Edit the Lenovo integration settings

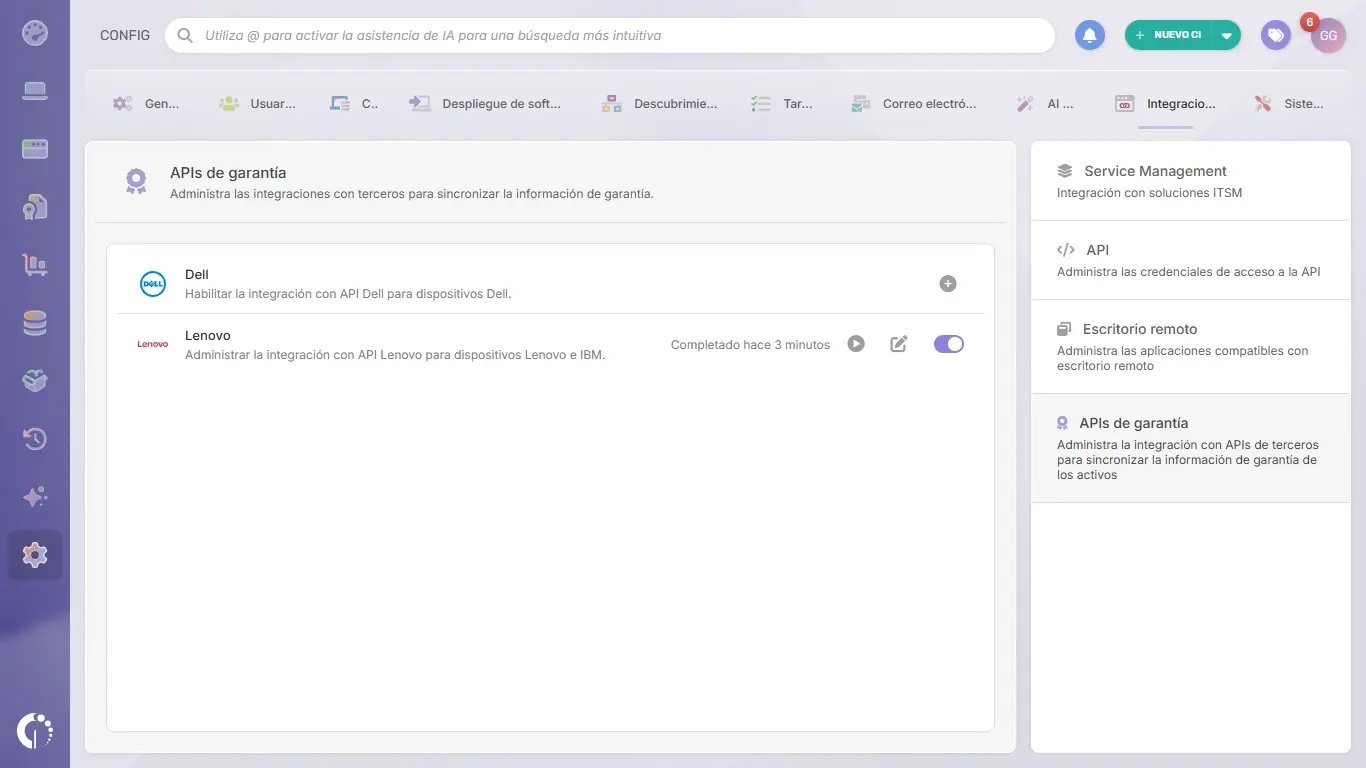899,344
